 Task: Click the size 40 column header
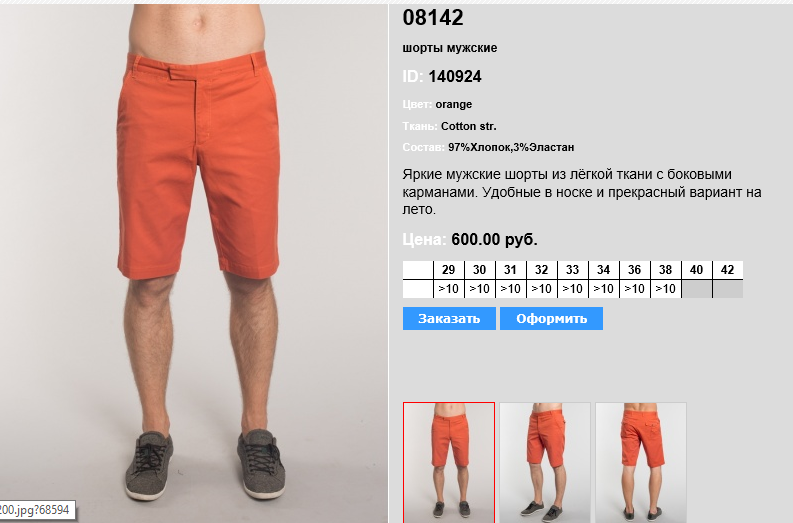696,270
